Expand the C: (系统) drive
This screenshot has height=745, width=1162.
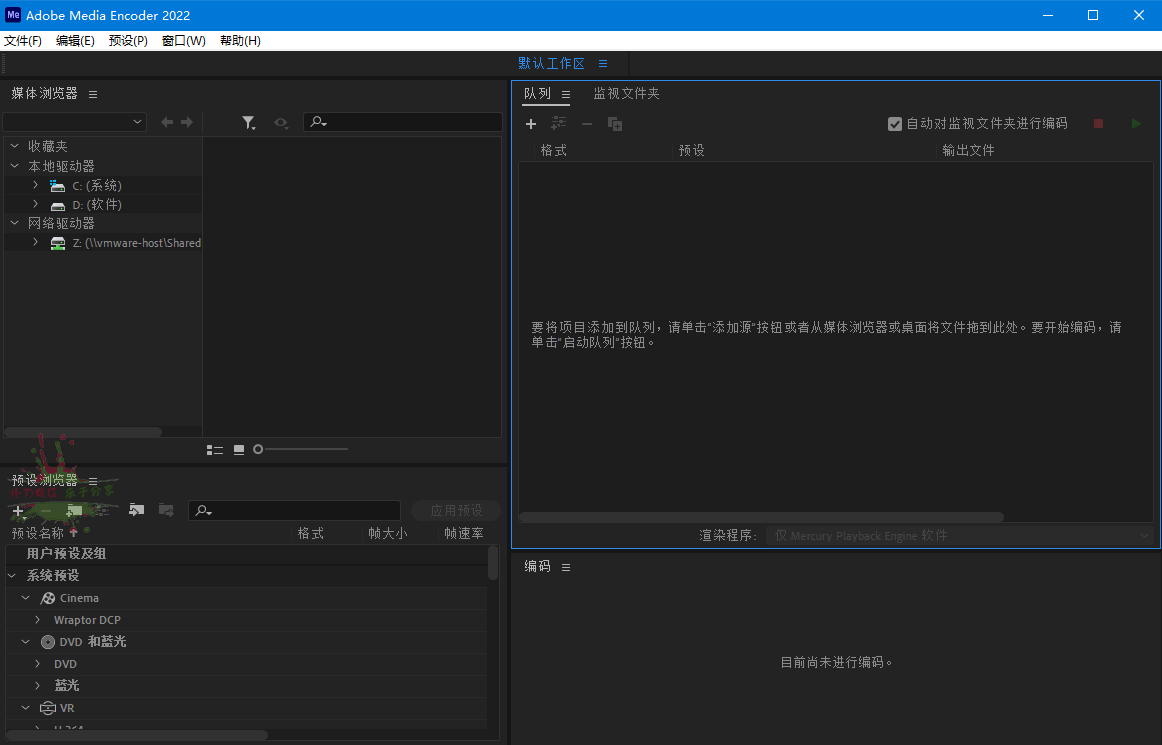click(x=36, y=185)
